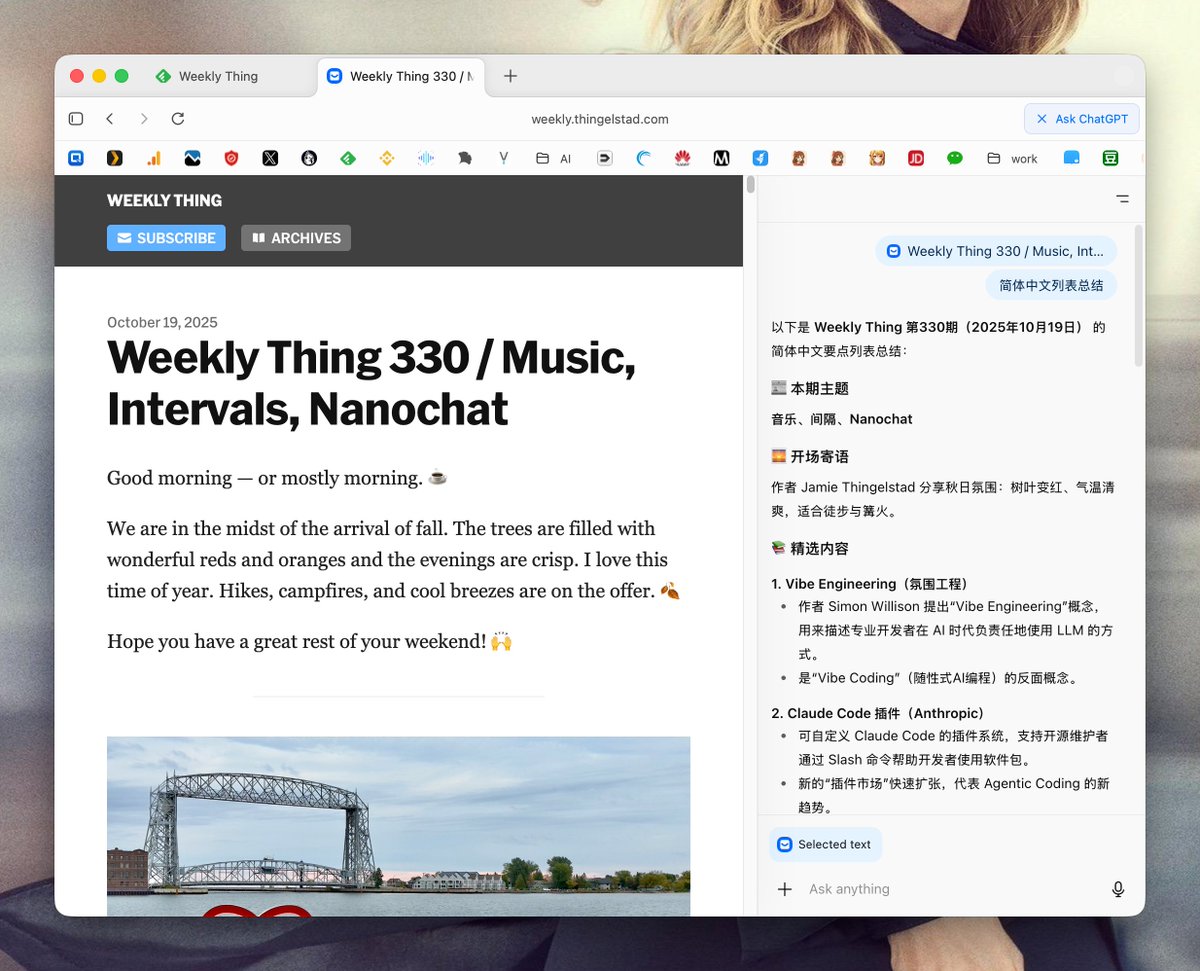This screenshot has height=971, width=1200.
Task: Click the October 19, 2025 date
Action: [162, 322]
